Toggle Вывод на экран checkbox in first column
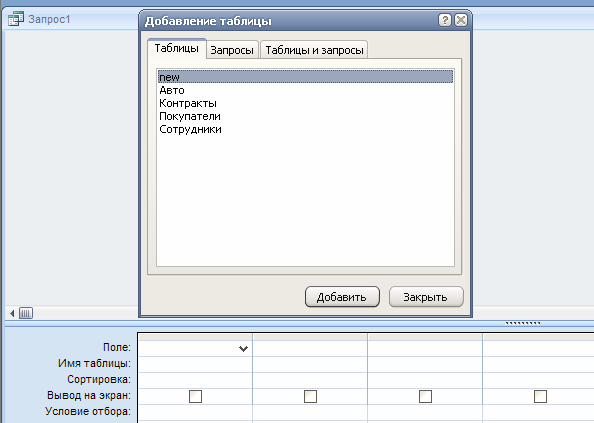The height and width of the screenshot is (423, 594). [195, 396]
